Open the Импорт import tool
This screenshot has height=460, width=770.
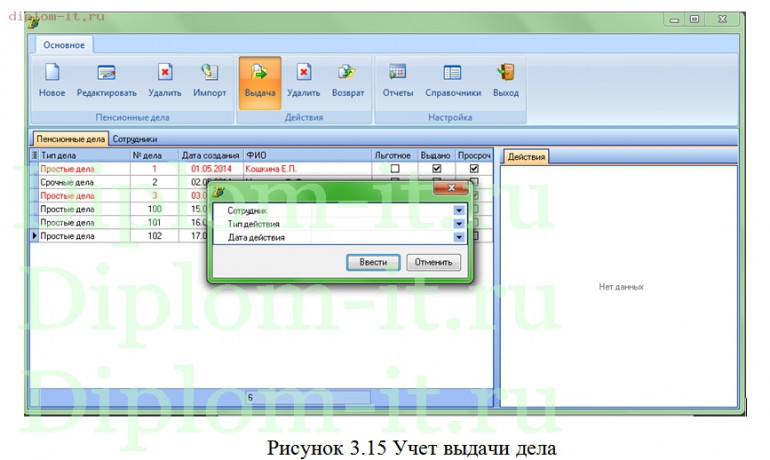click(210, 73)
